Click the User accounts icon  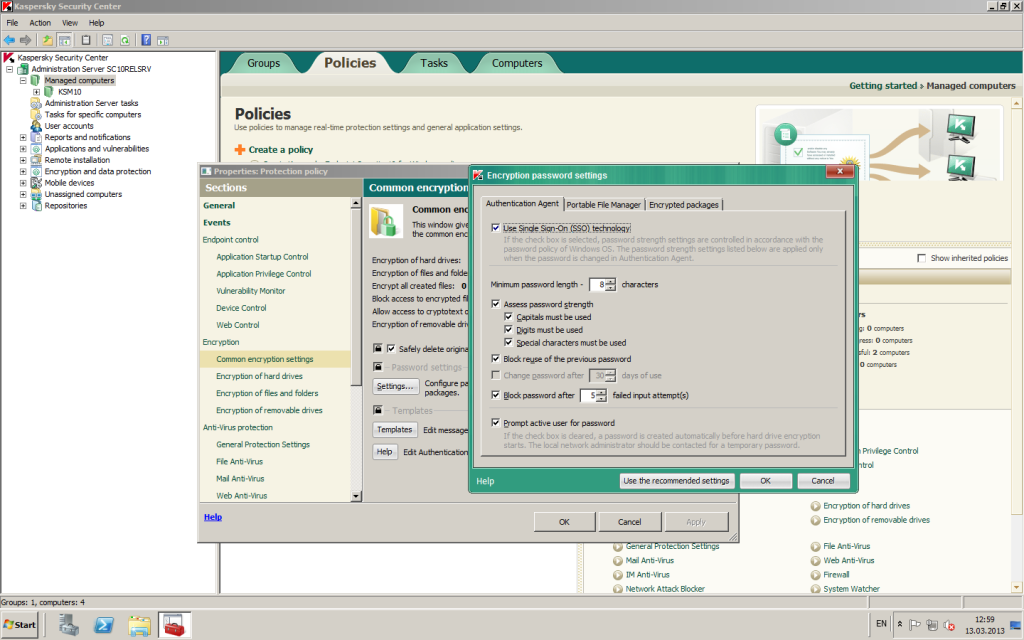coord(36,126)
